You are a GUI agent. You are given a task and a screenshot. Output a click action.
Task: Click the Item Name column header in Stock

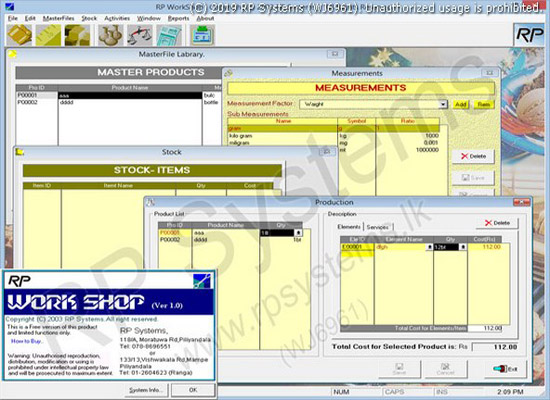(x=118, y=186)
